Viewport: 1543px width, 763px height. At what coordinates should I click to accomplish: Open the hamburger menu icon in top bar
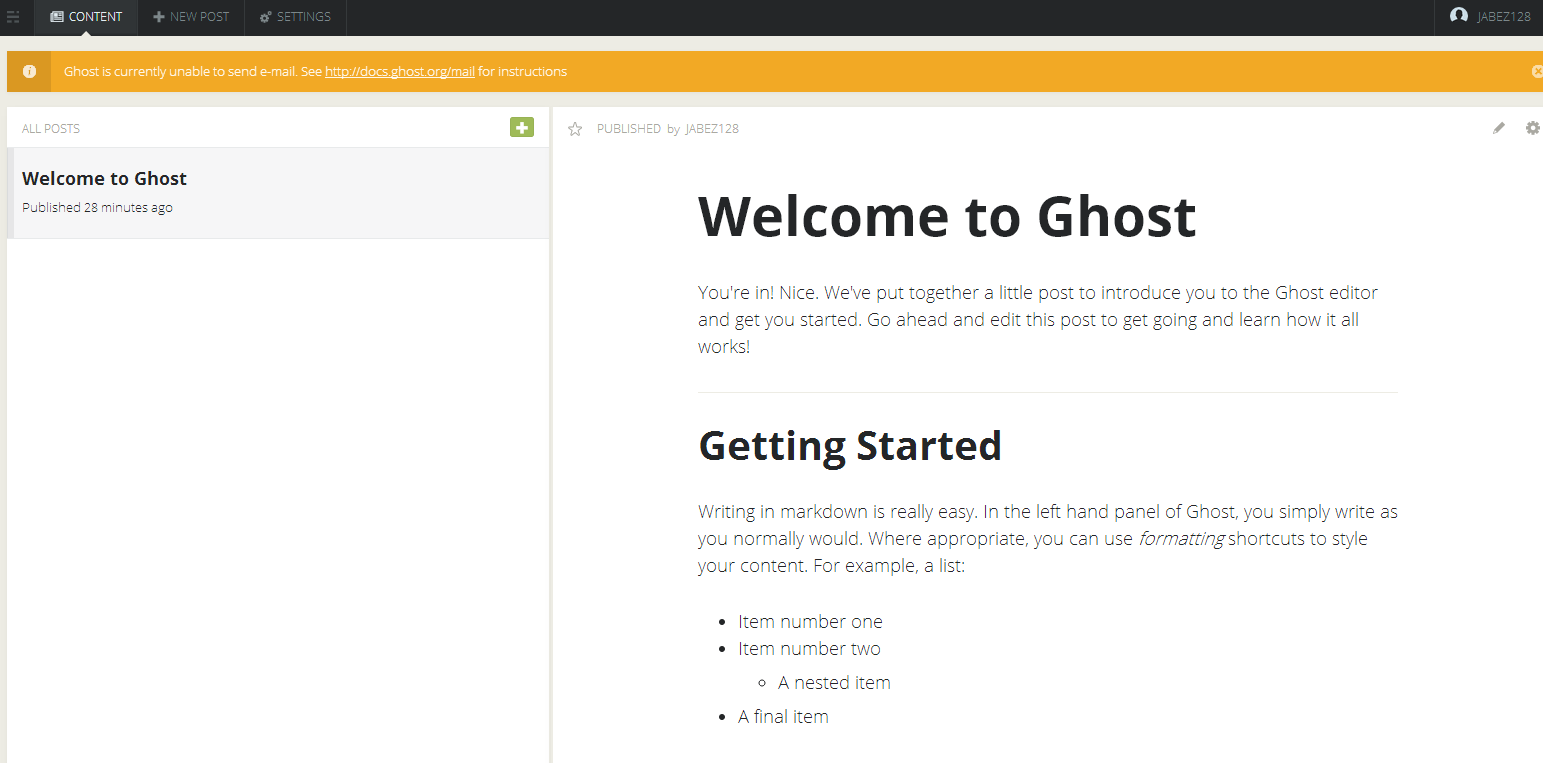coord(13,17)
